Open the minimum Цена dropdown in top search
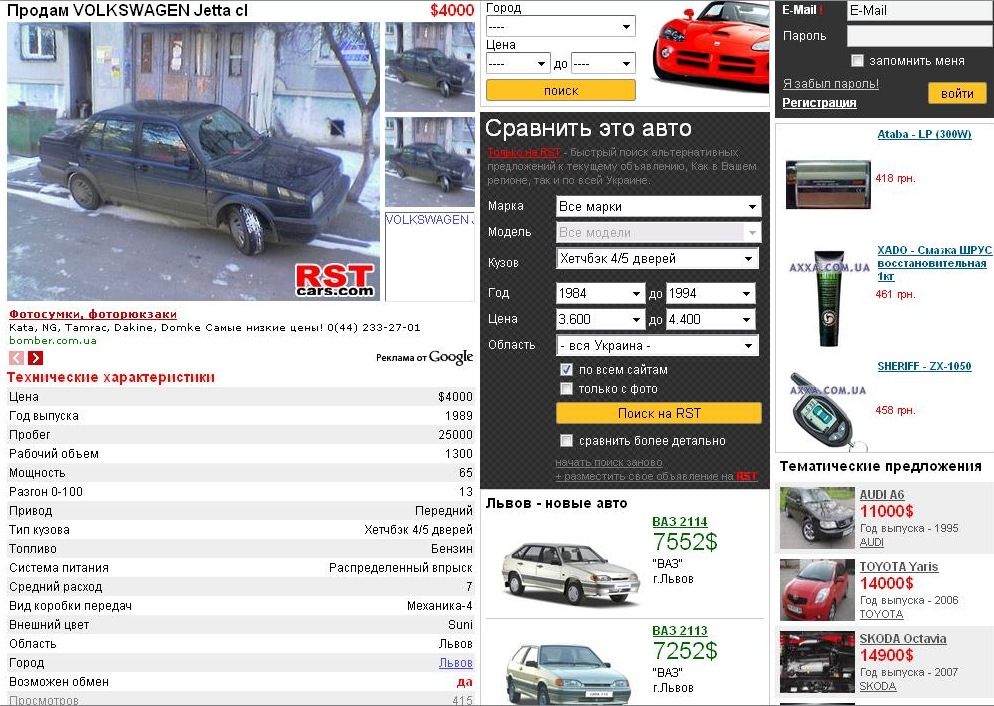994x706 pixels. [517, 63]
